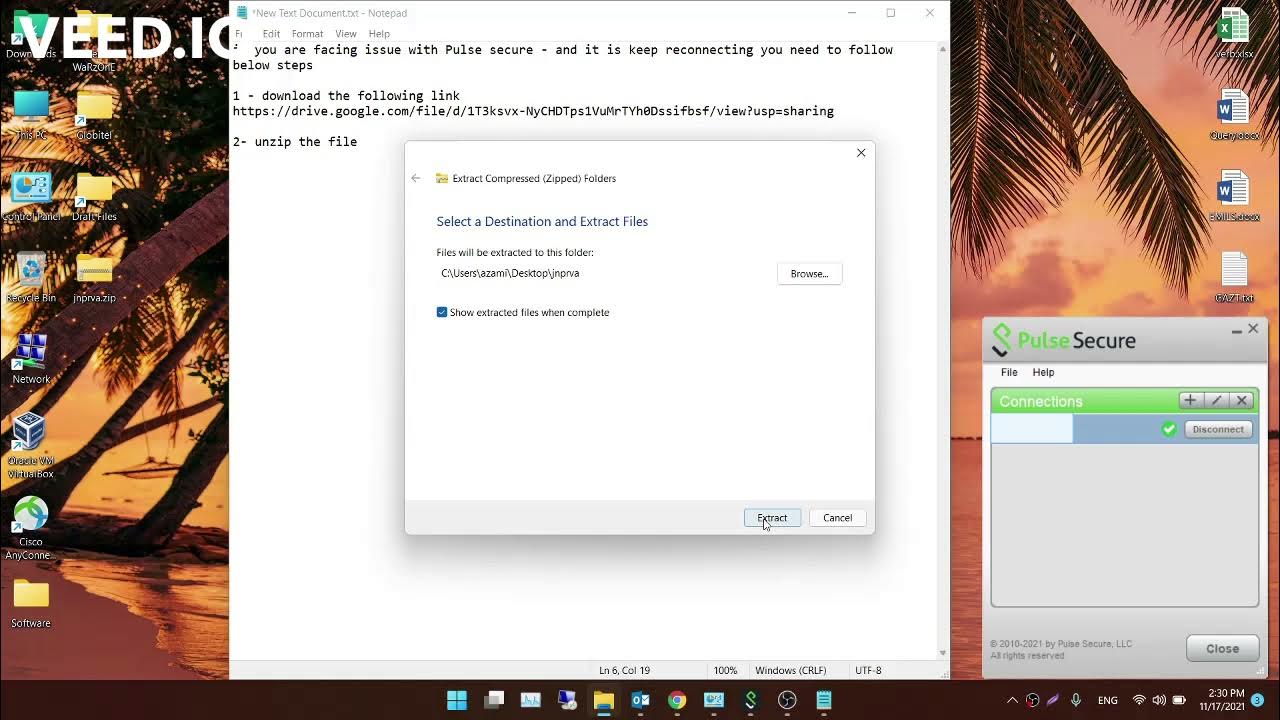
Task: Toggle Show extracted files when complete checkbox
Action: click(x=442, y=312)
